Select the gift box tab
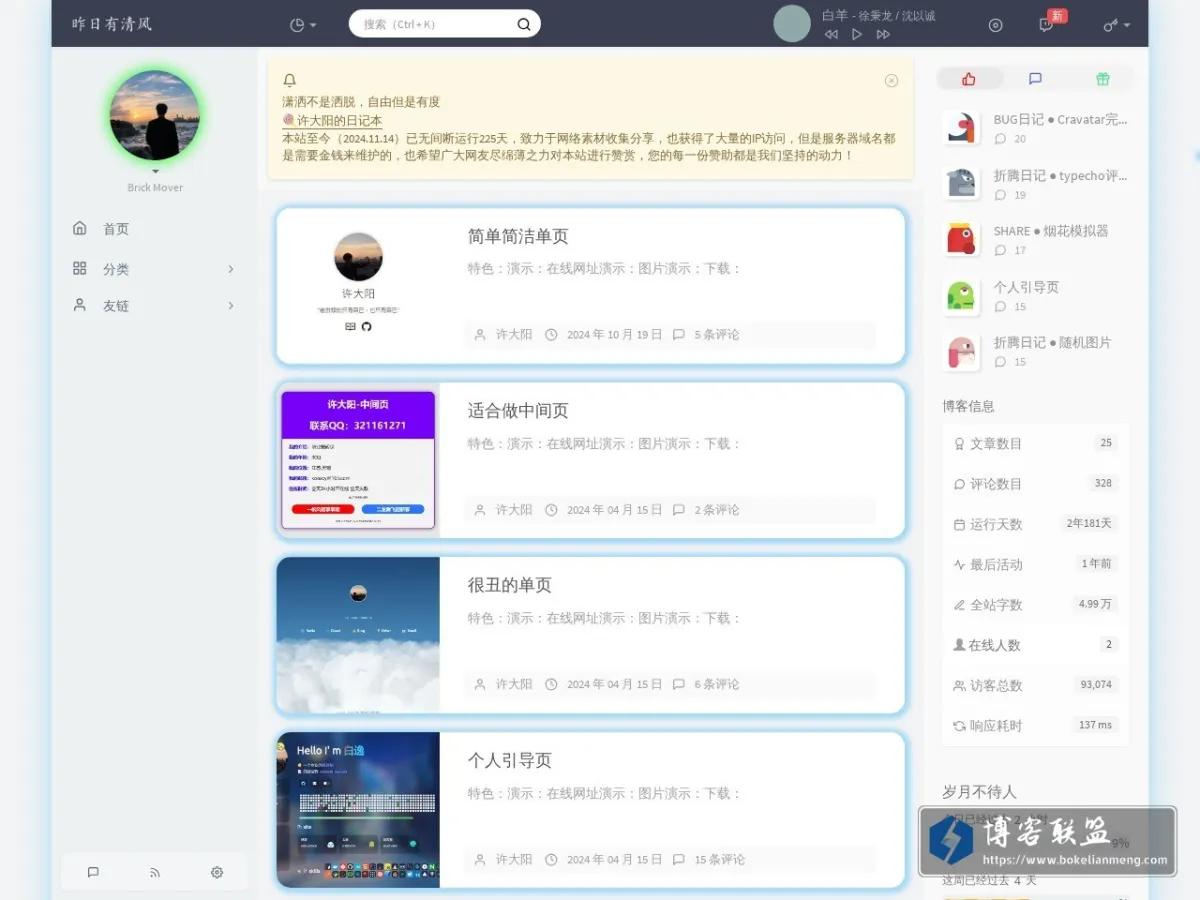This screenshot has height=900, width=1200. click(1102, 79)
